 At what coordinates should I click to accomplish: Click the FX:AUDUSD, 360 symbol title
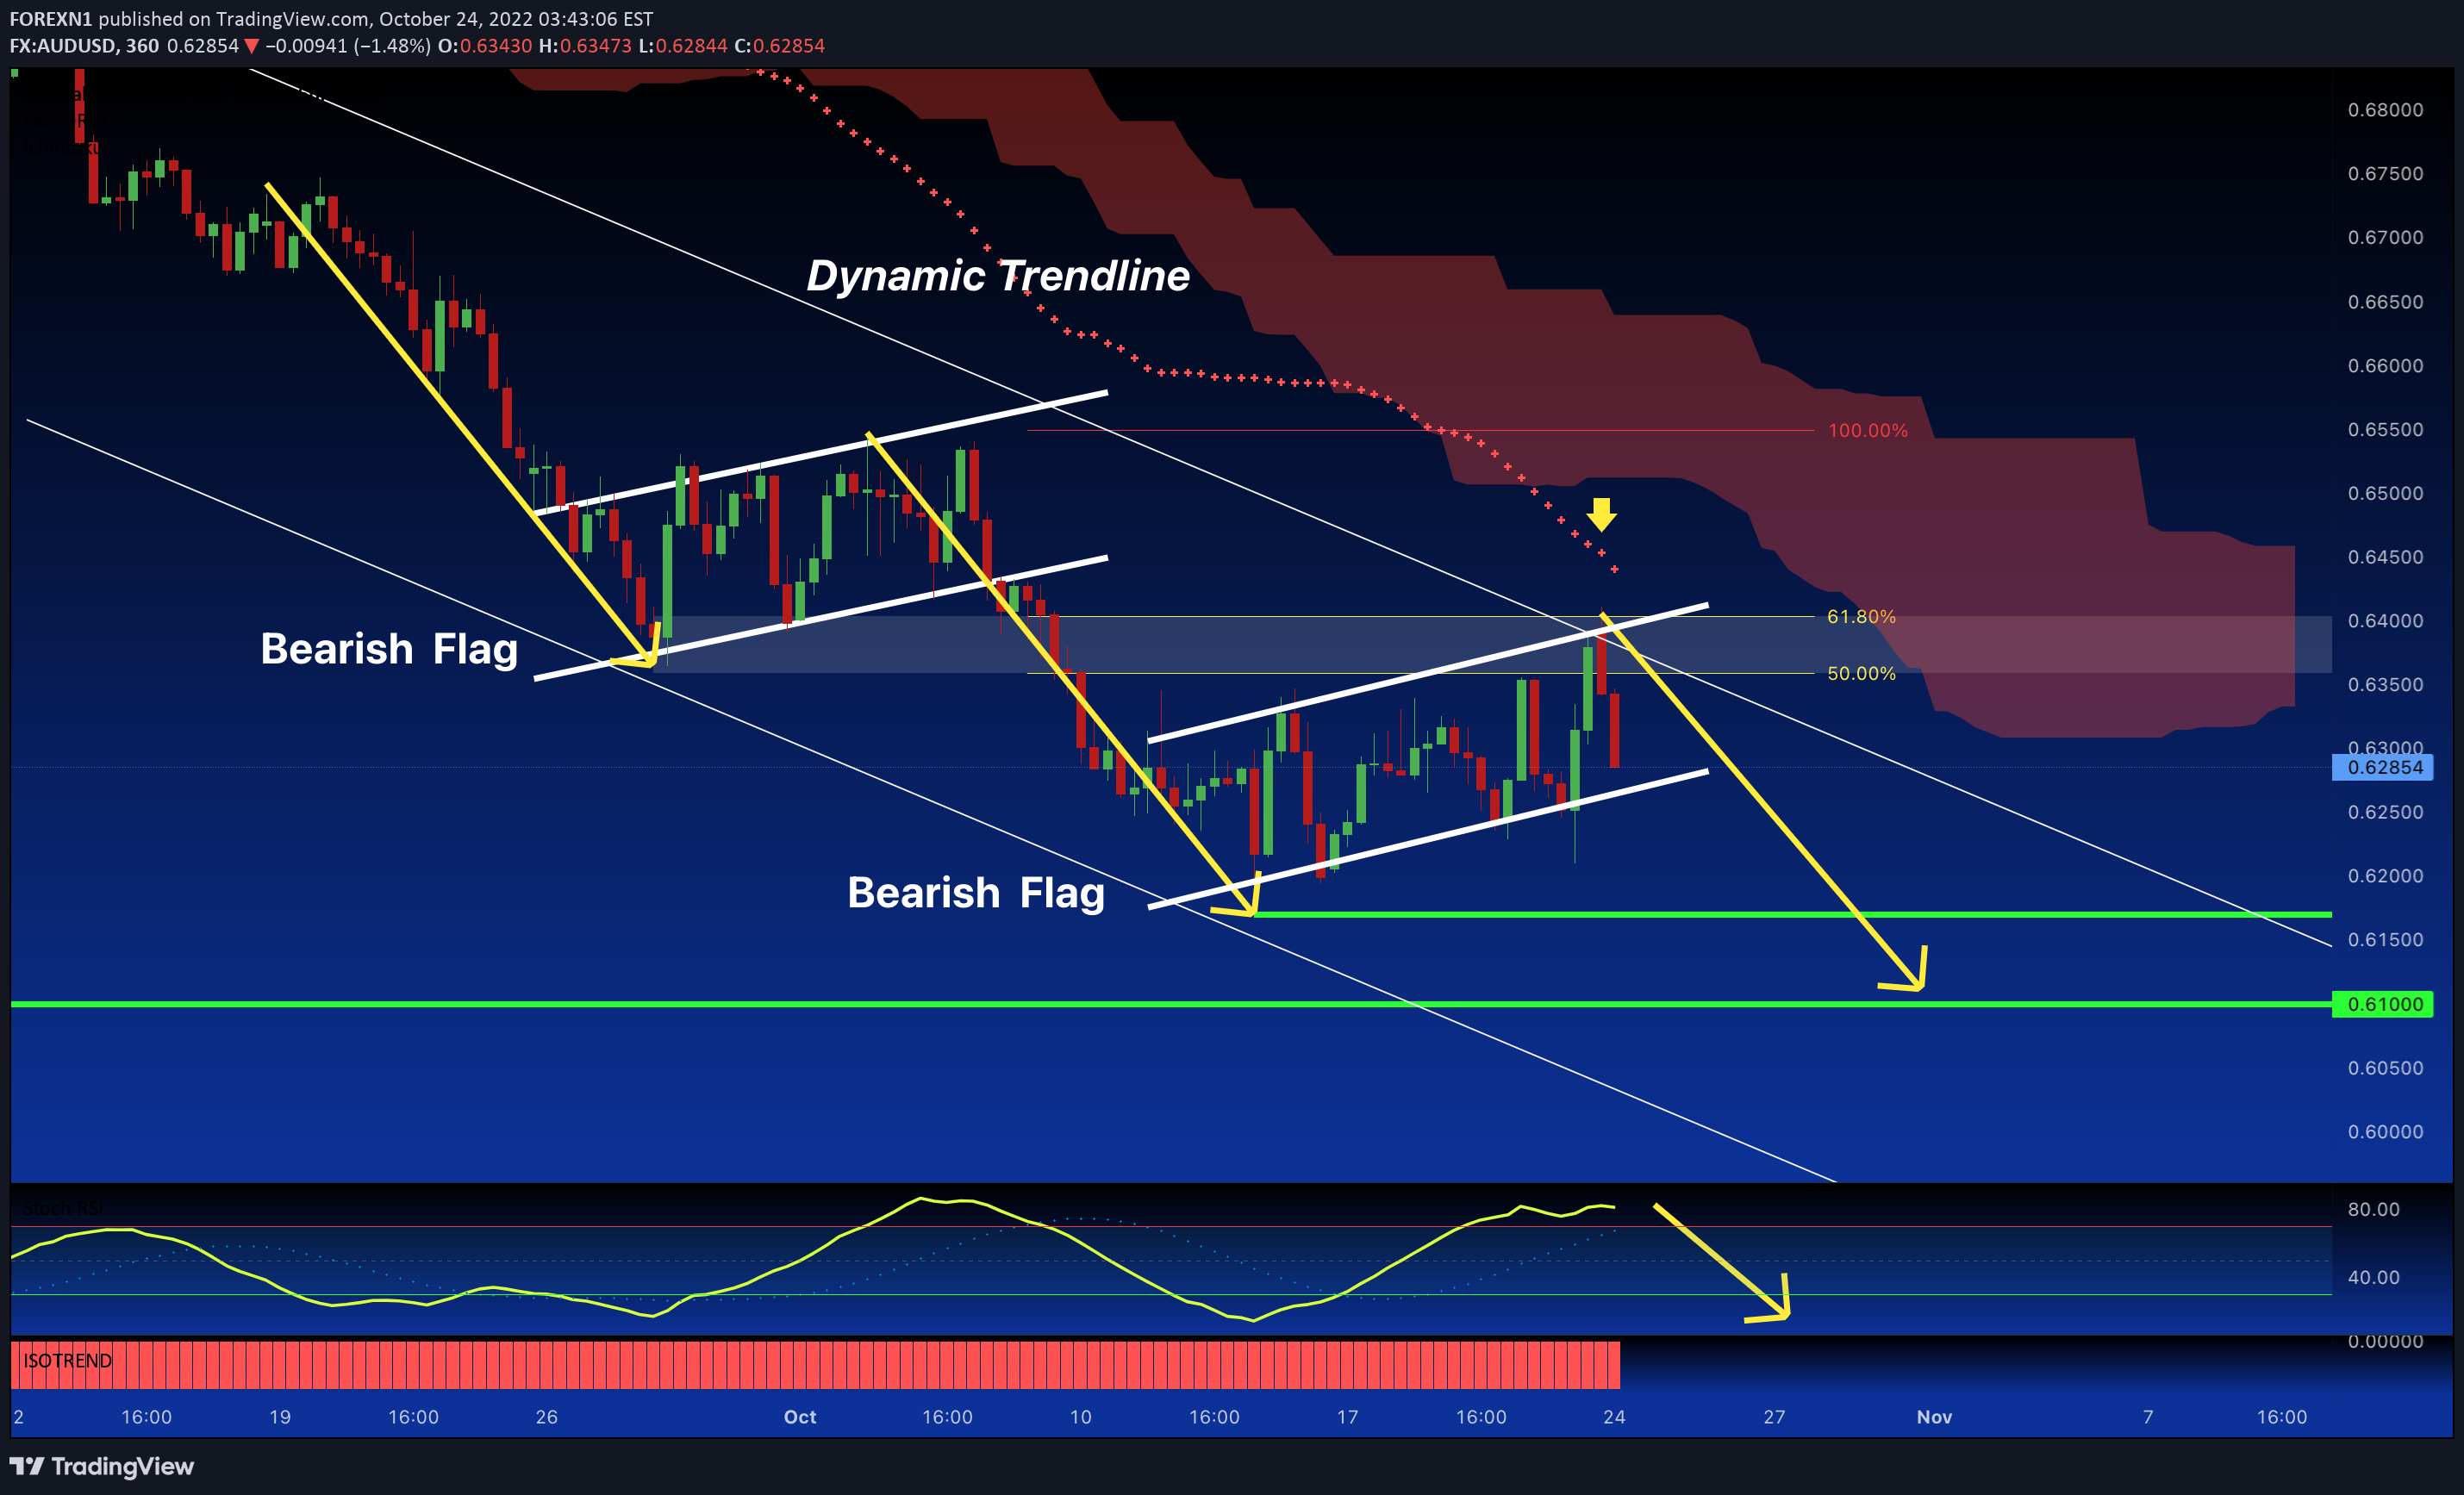84,46
